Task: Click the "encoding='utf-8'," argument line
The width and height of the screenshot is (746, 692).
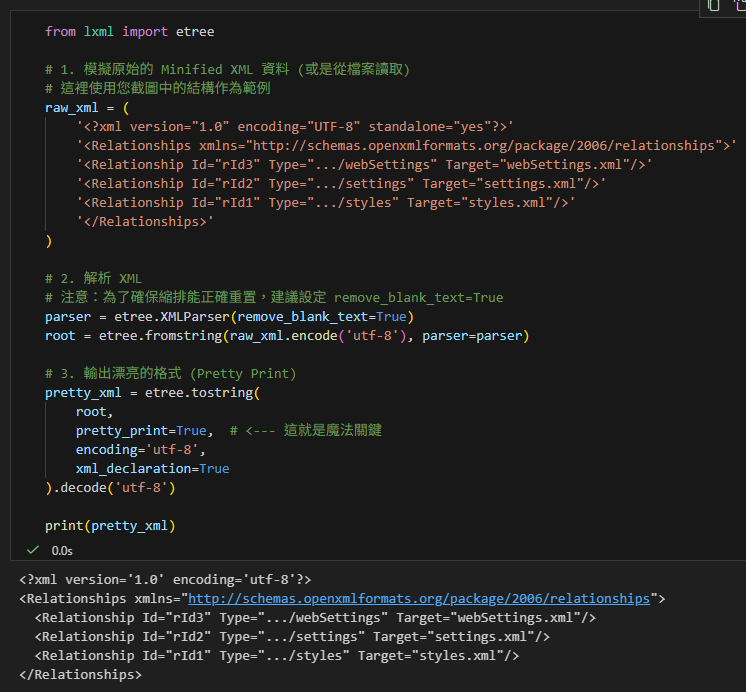Action: coord(141,450)
